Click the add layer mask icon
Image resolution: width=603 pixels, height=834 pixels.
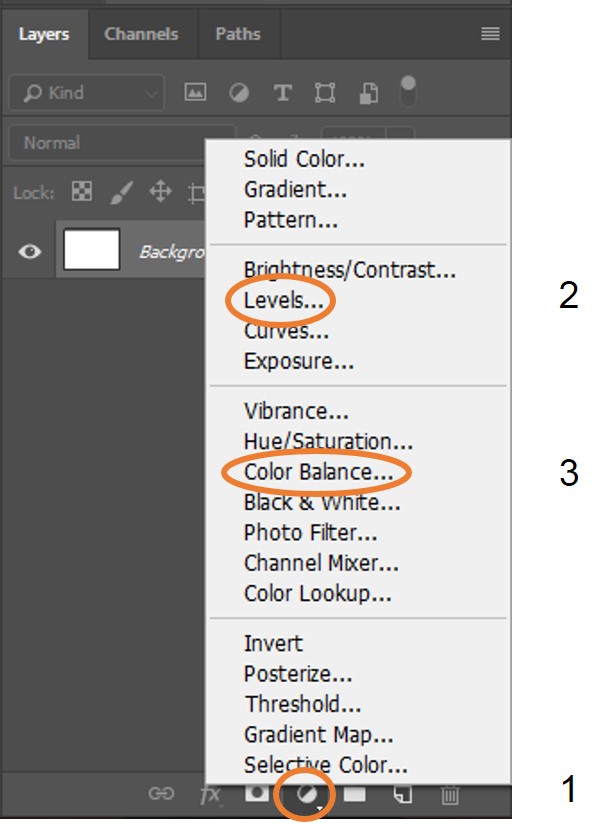[x=258, y=793]
